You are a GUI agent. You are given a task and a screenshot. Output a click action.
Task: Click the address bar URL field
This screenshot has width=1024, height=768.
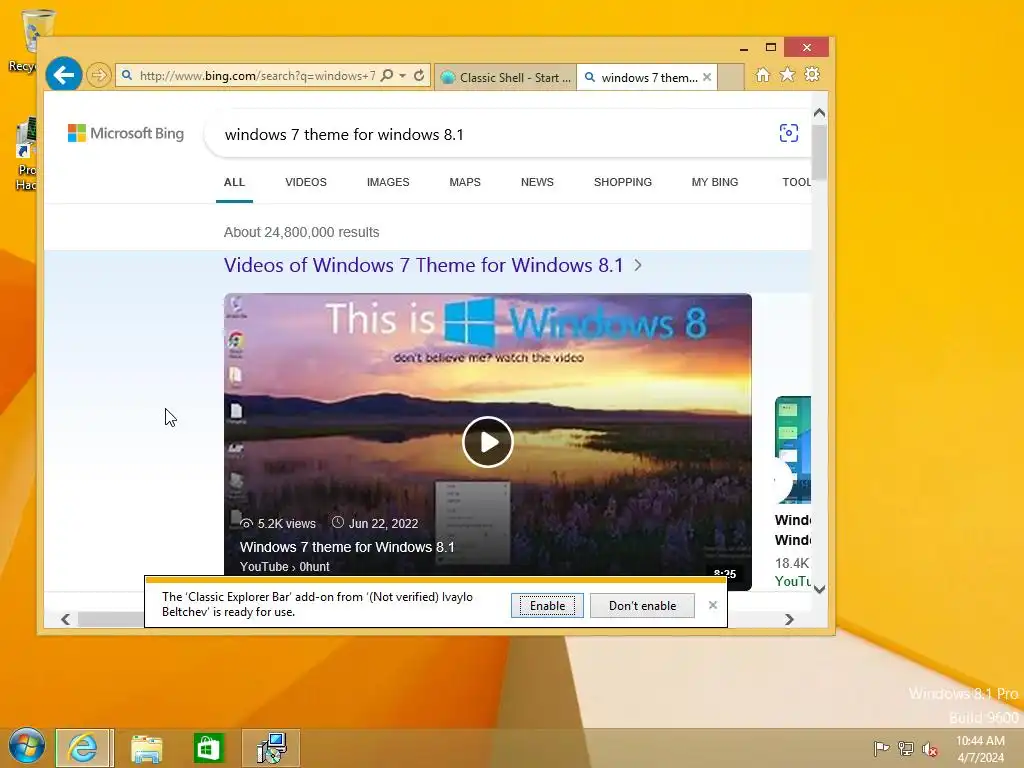[x=258, y=76]
